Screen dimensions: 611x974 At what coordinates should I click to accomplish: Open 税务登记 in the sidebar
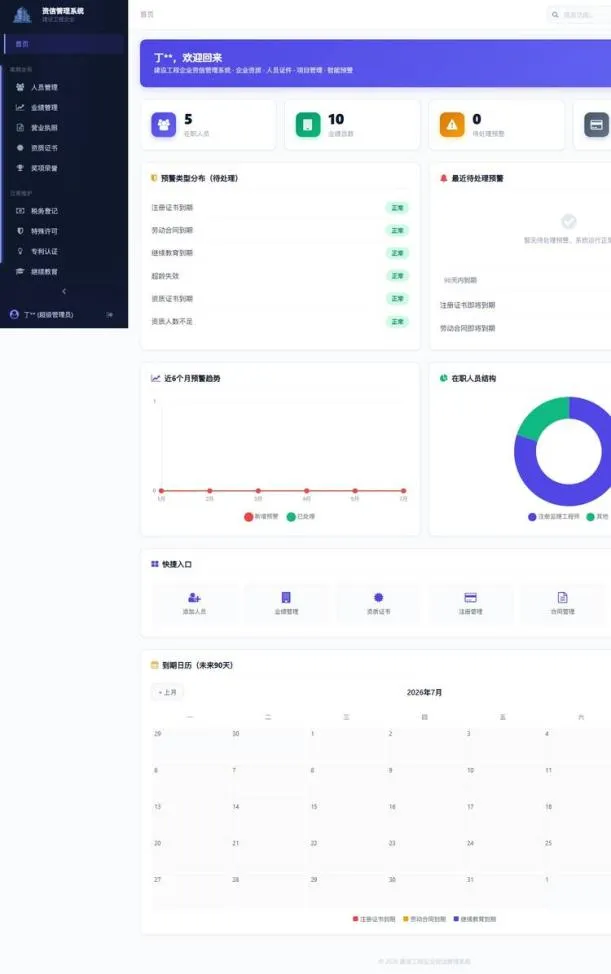pyautogui.click(x=62, y=211)
